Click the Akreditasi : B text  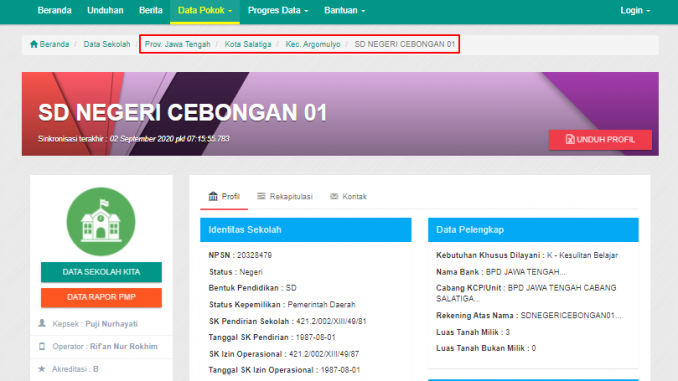coord(75,369)
